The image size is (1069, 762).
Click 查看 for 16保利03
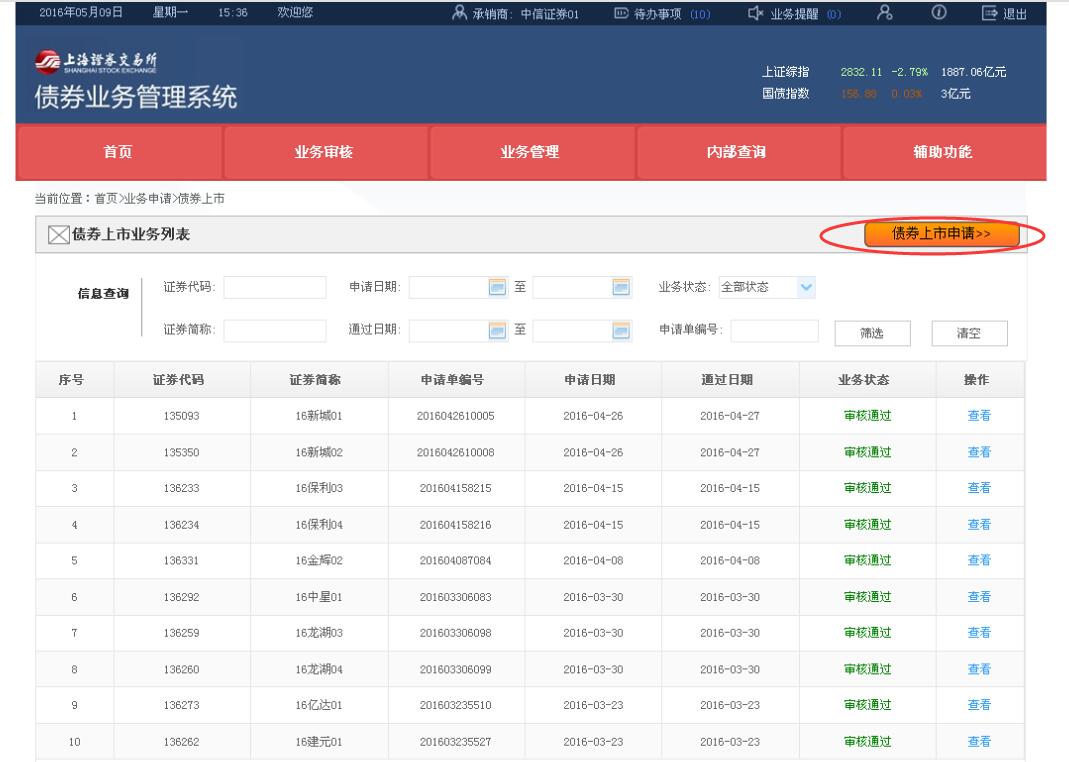979,488
